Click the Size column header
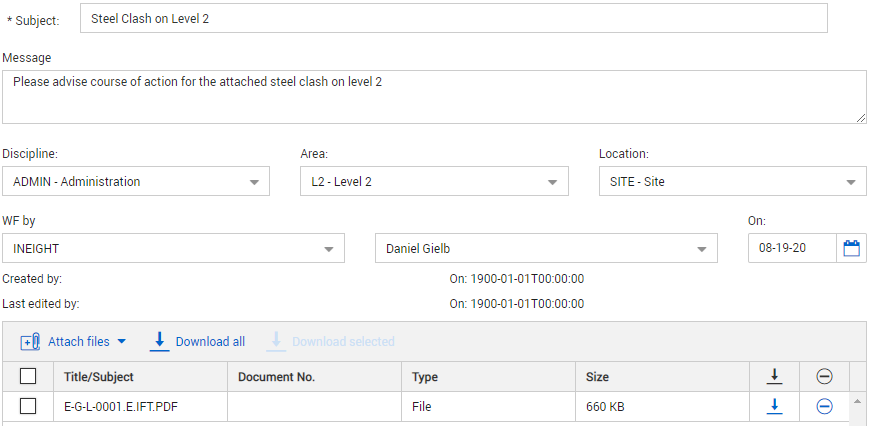Viewport: 882px width, 426px height. point(597,377)
